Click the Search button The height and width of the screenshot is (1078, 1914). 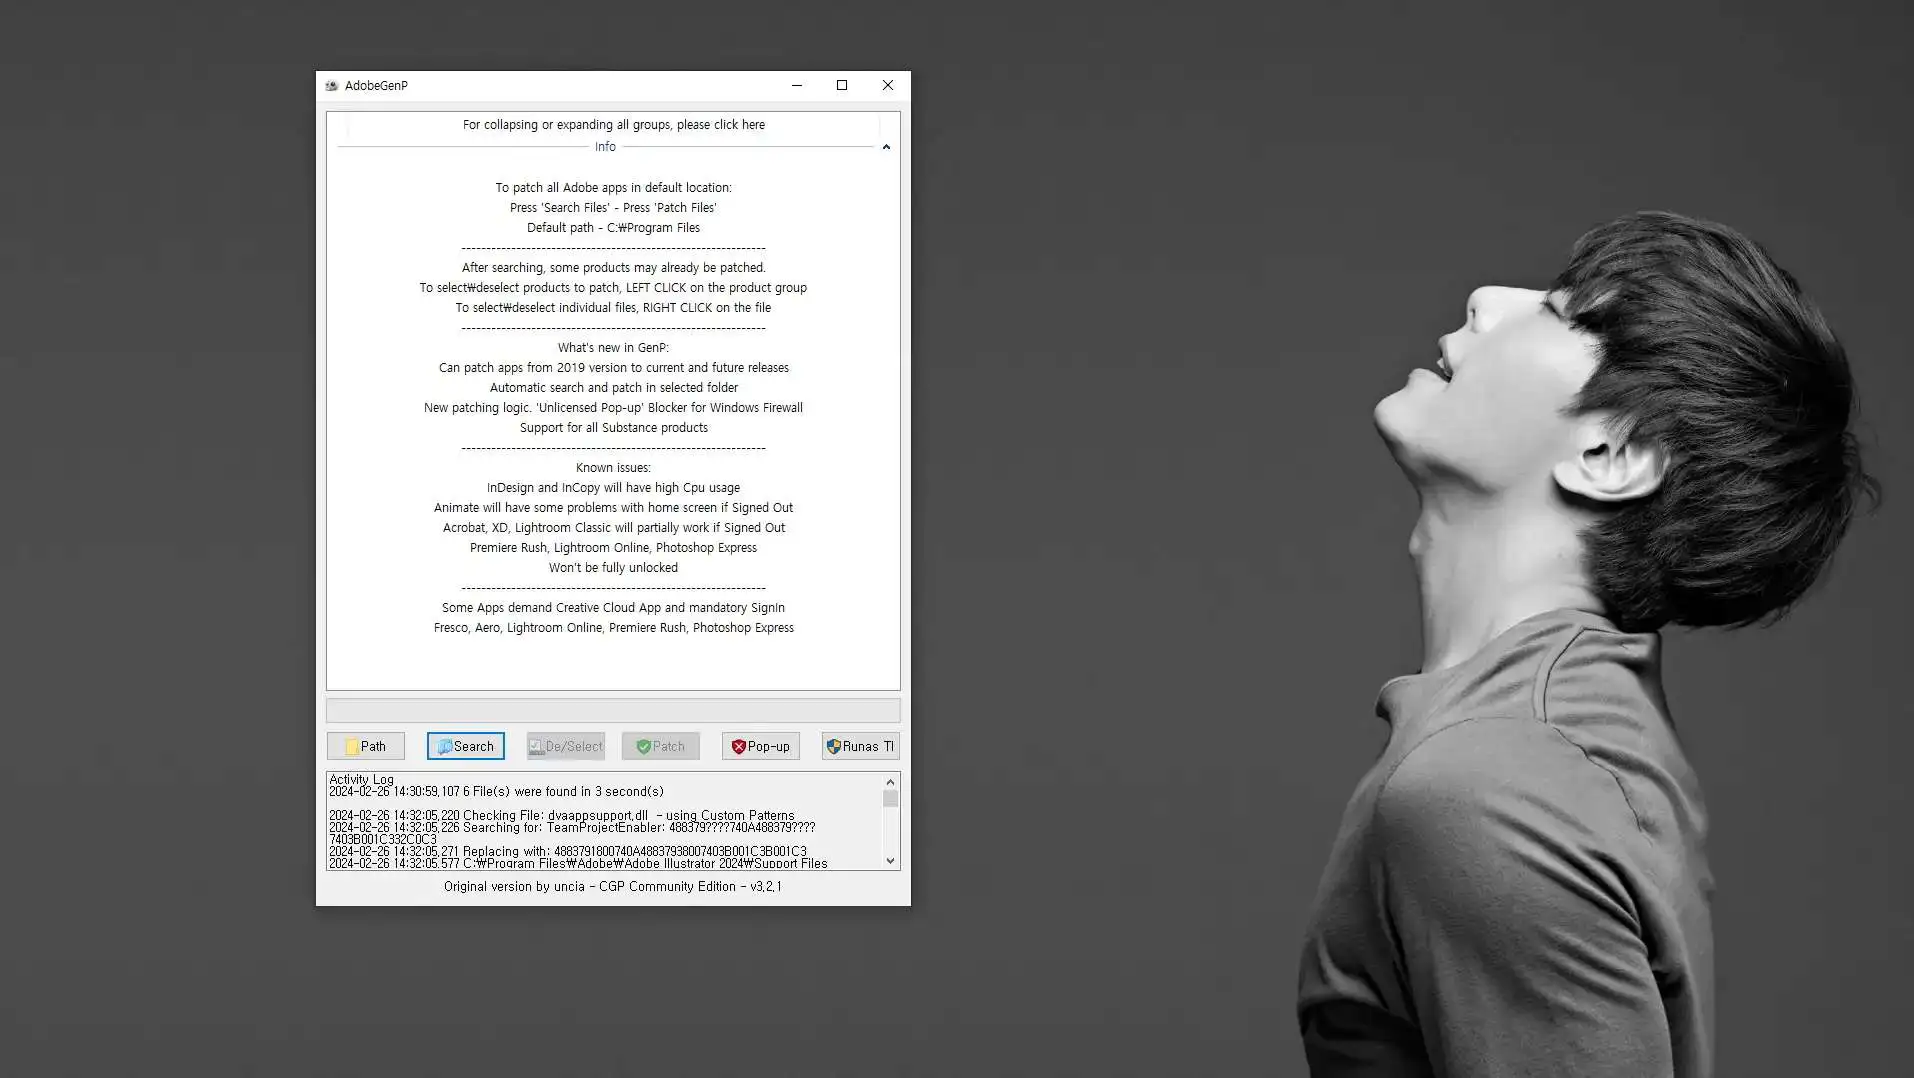click(465, 746)
